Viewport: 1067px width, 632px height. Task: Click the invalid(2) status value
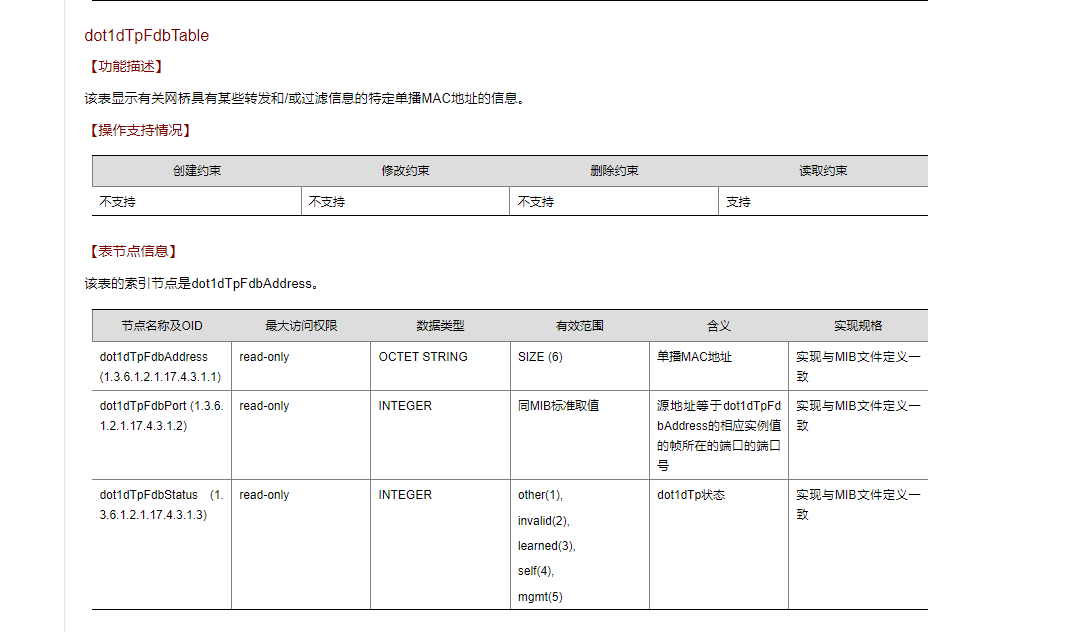(544, 520)
